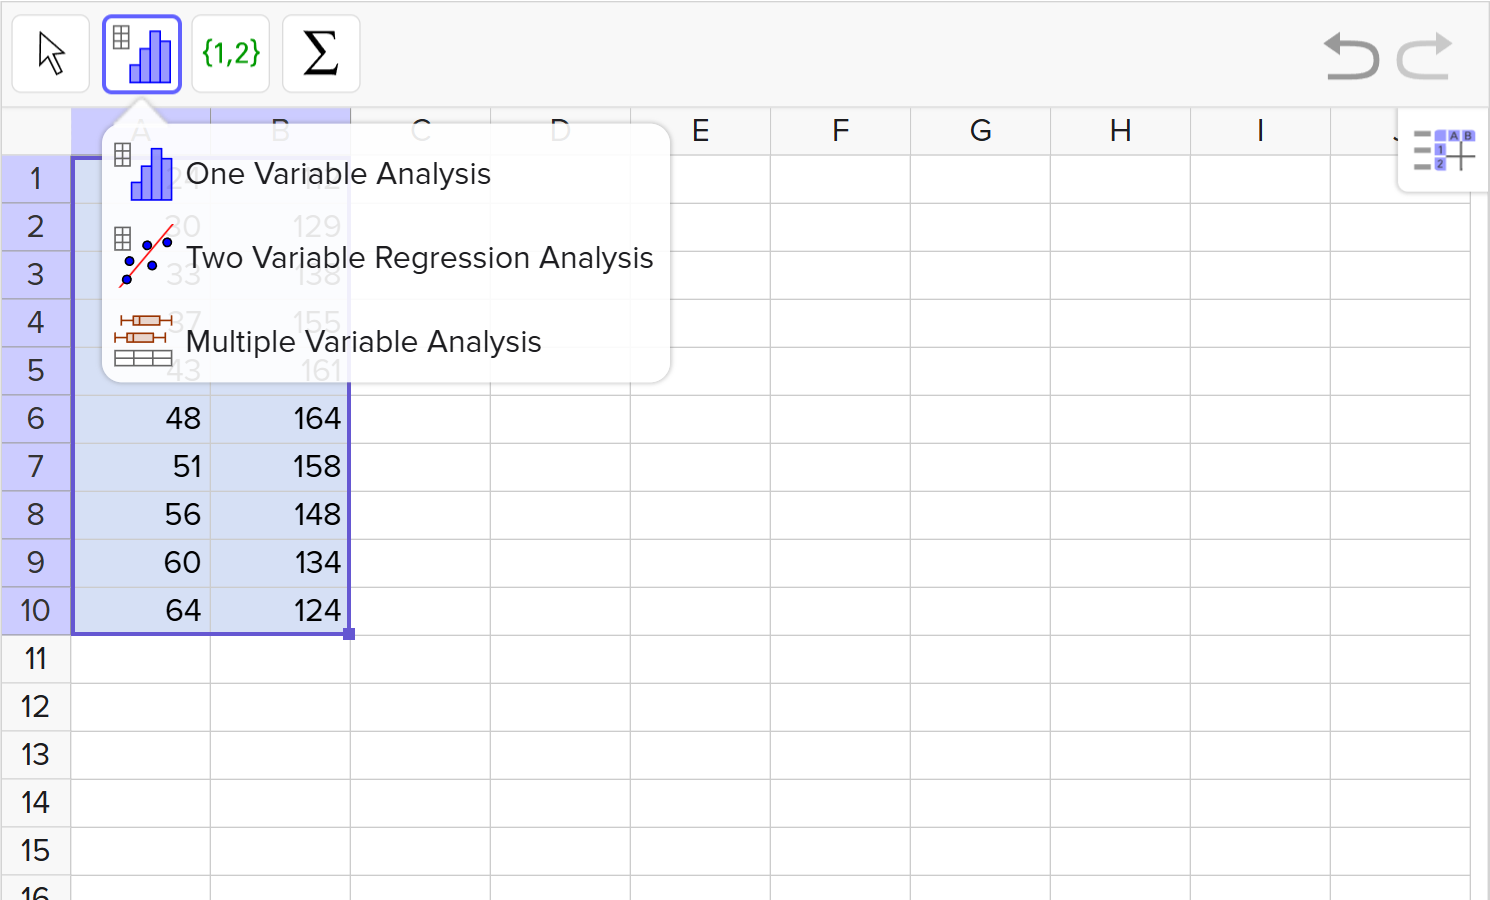The width and height of the screenshot is (1490, 900).
Task: Click cell containing 164
Action: click(x=281, y=419)
